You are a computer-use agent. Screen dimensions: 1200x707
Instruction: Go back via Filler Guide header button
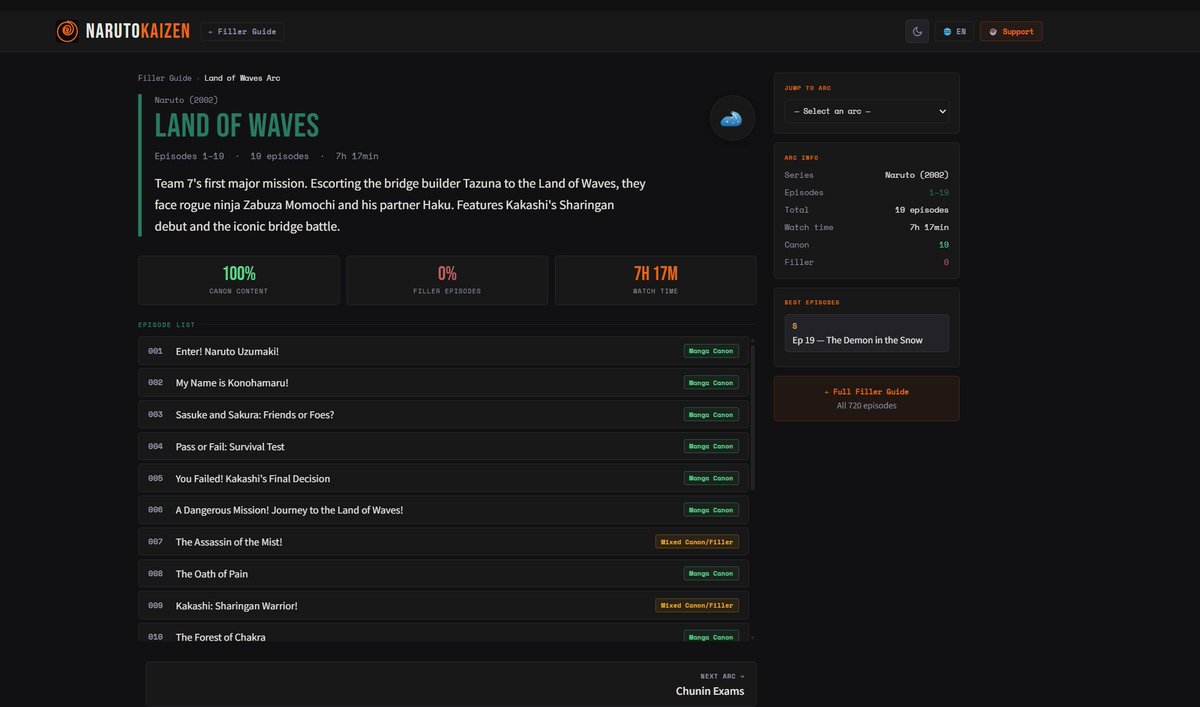coord(243,32)
